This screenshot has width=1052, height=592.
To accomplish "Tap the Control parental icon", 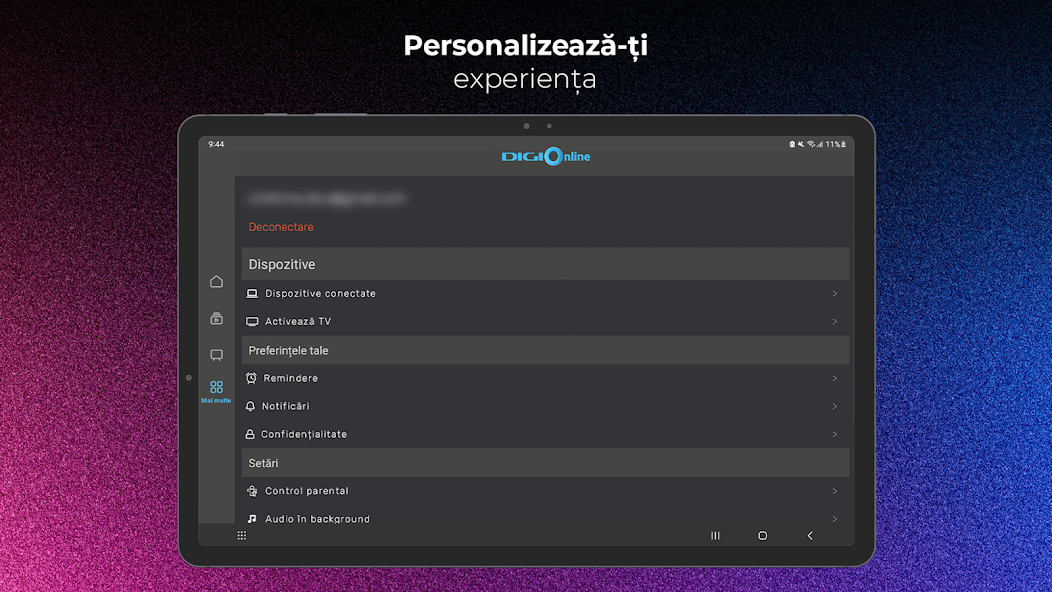I will tap(252, 491).
